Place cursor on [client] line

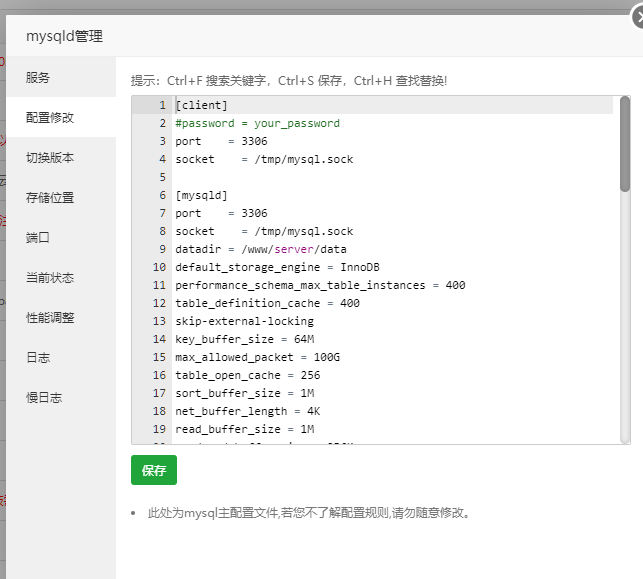pyautogui.click(x=201, y=105)
